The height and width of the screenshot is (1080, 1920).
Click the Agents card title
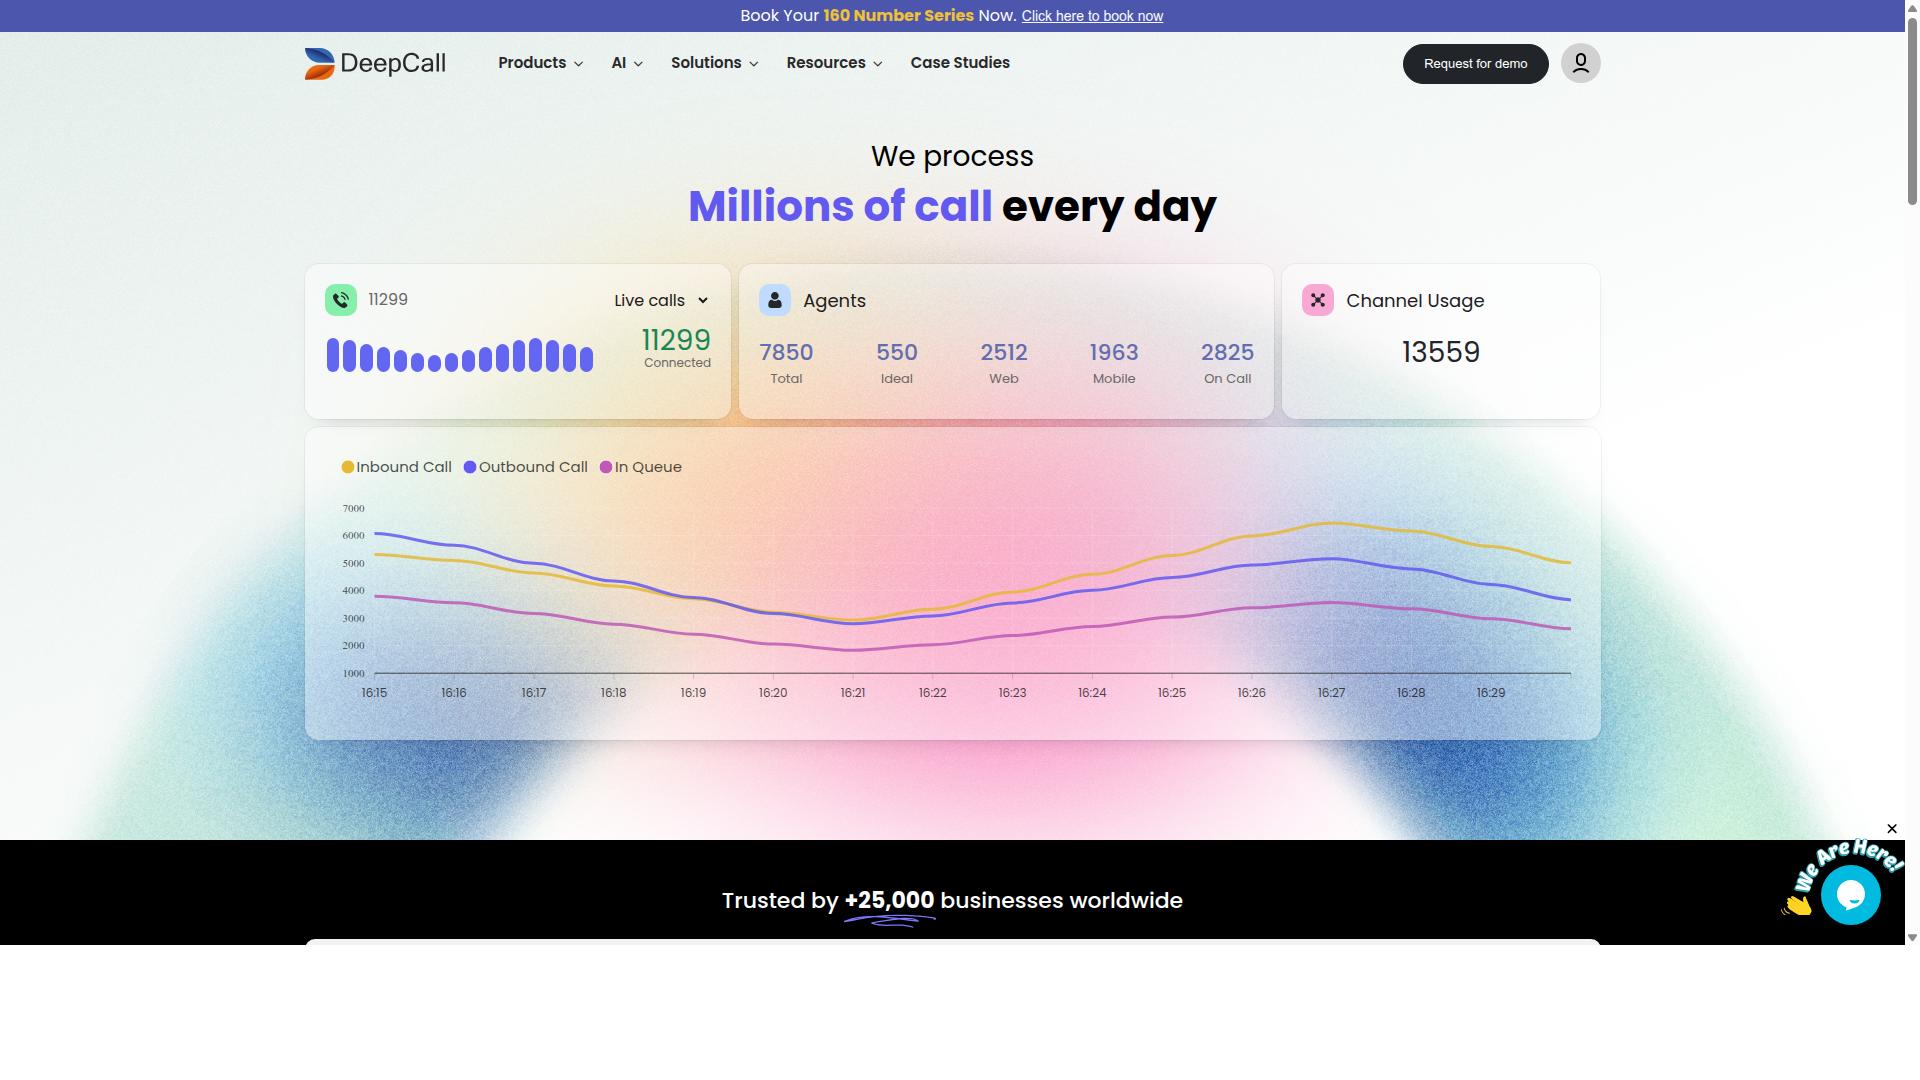834,301
